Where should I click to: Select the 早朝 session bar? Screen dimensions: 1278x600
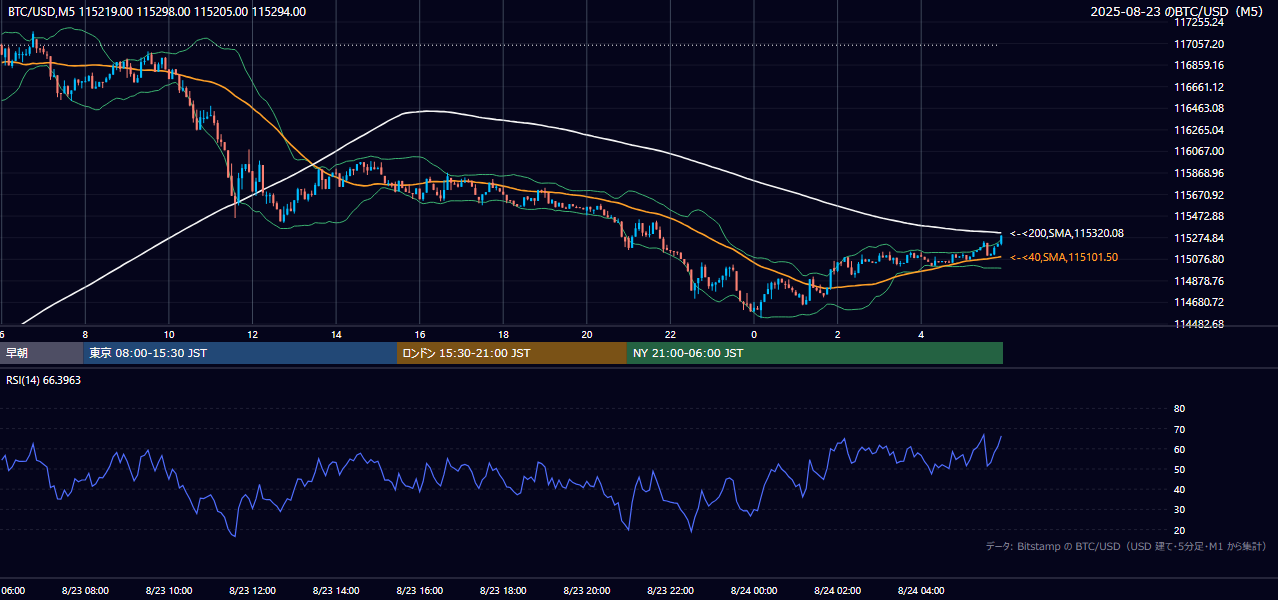pos(41,353)
